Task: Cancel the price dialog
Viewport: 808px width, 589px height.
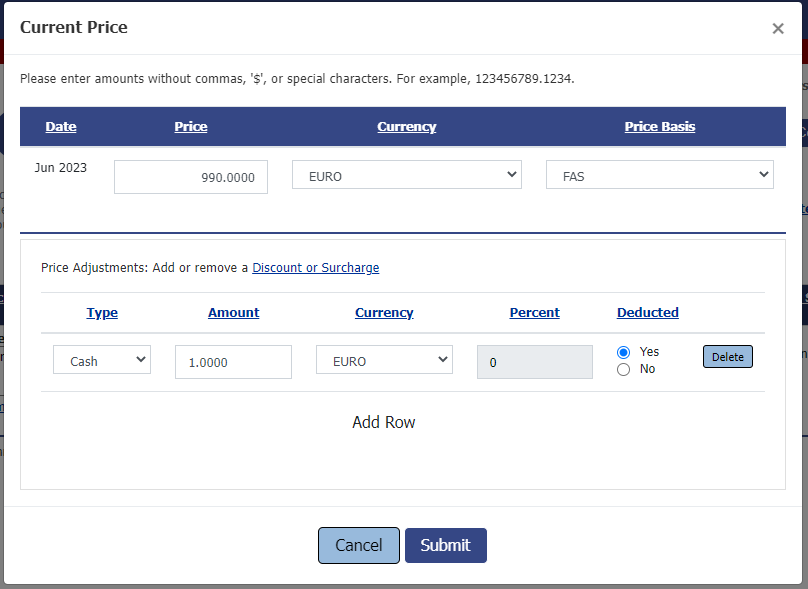Action: tap(359, 545)
